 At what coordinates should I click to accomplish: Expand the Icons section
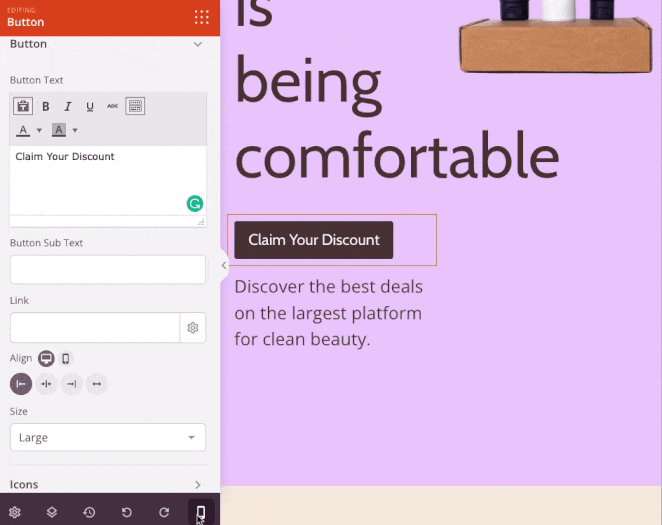[108, 484]
